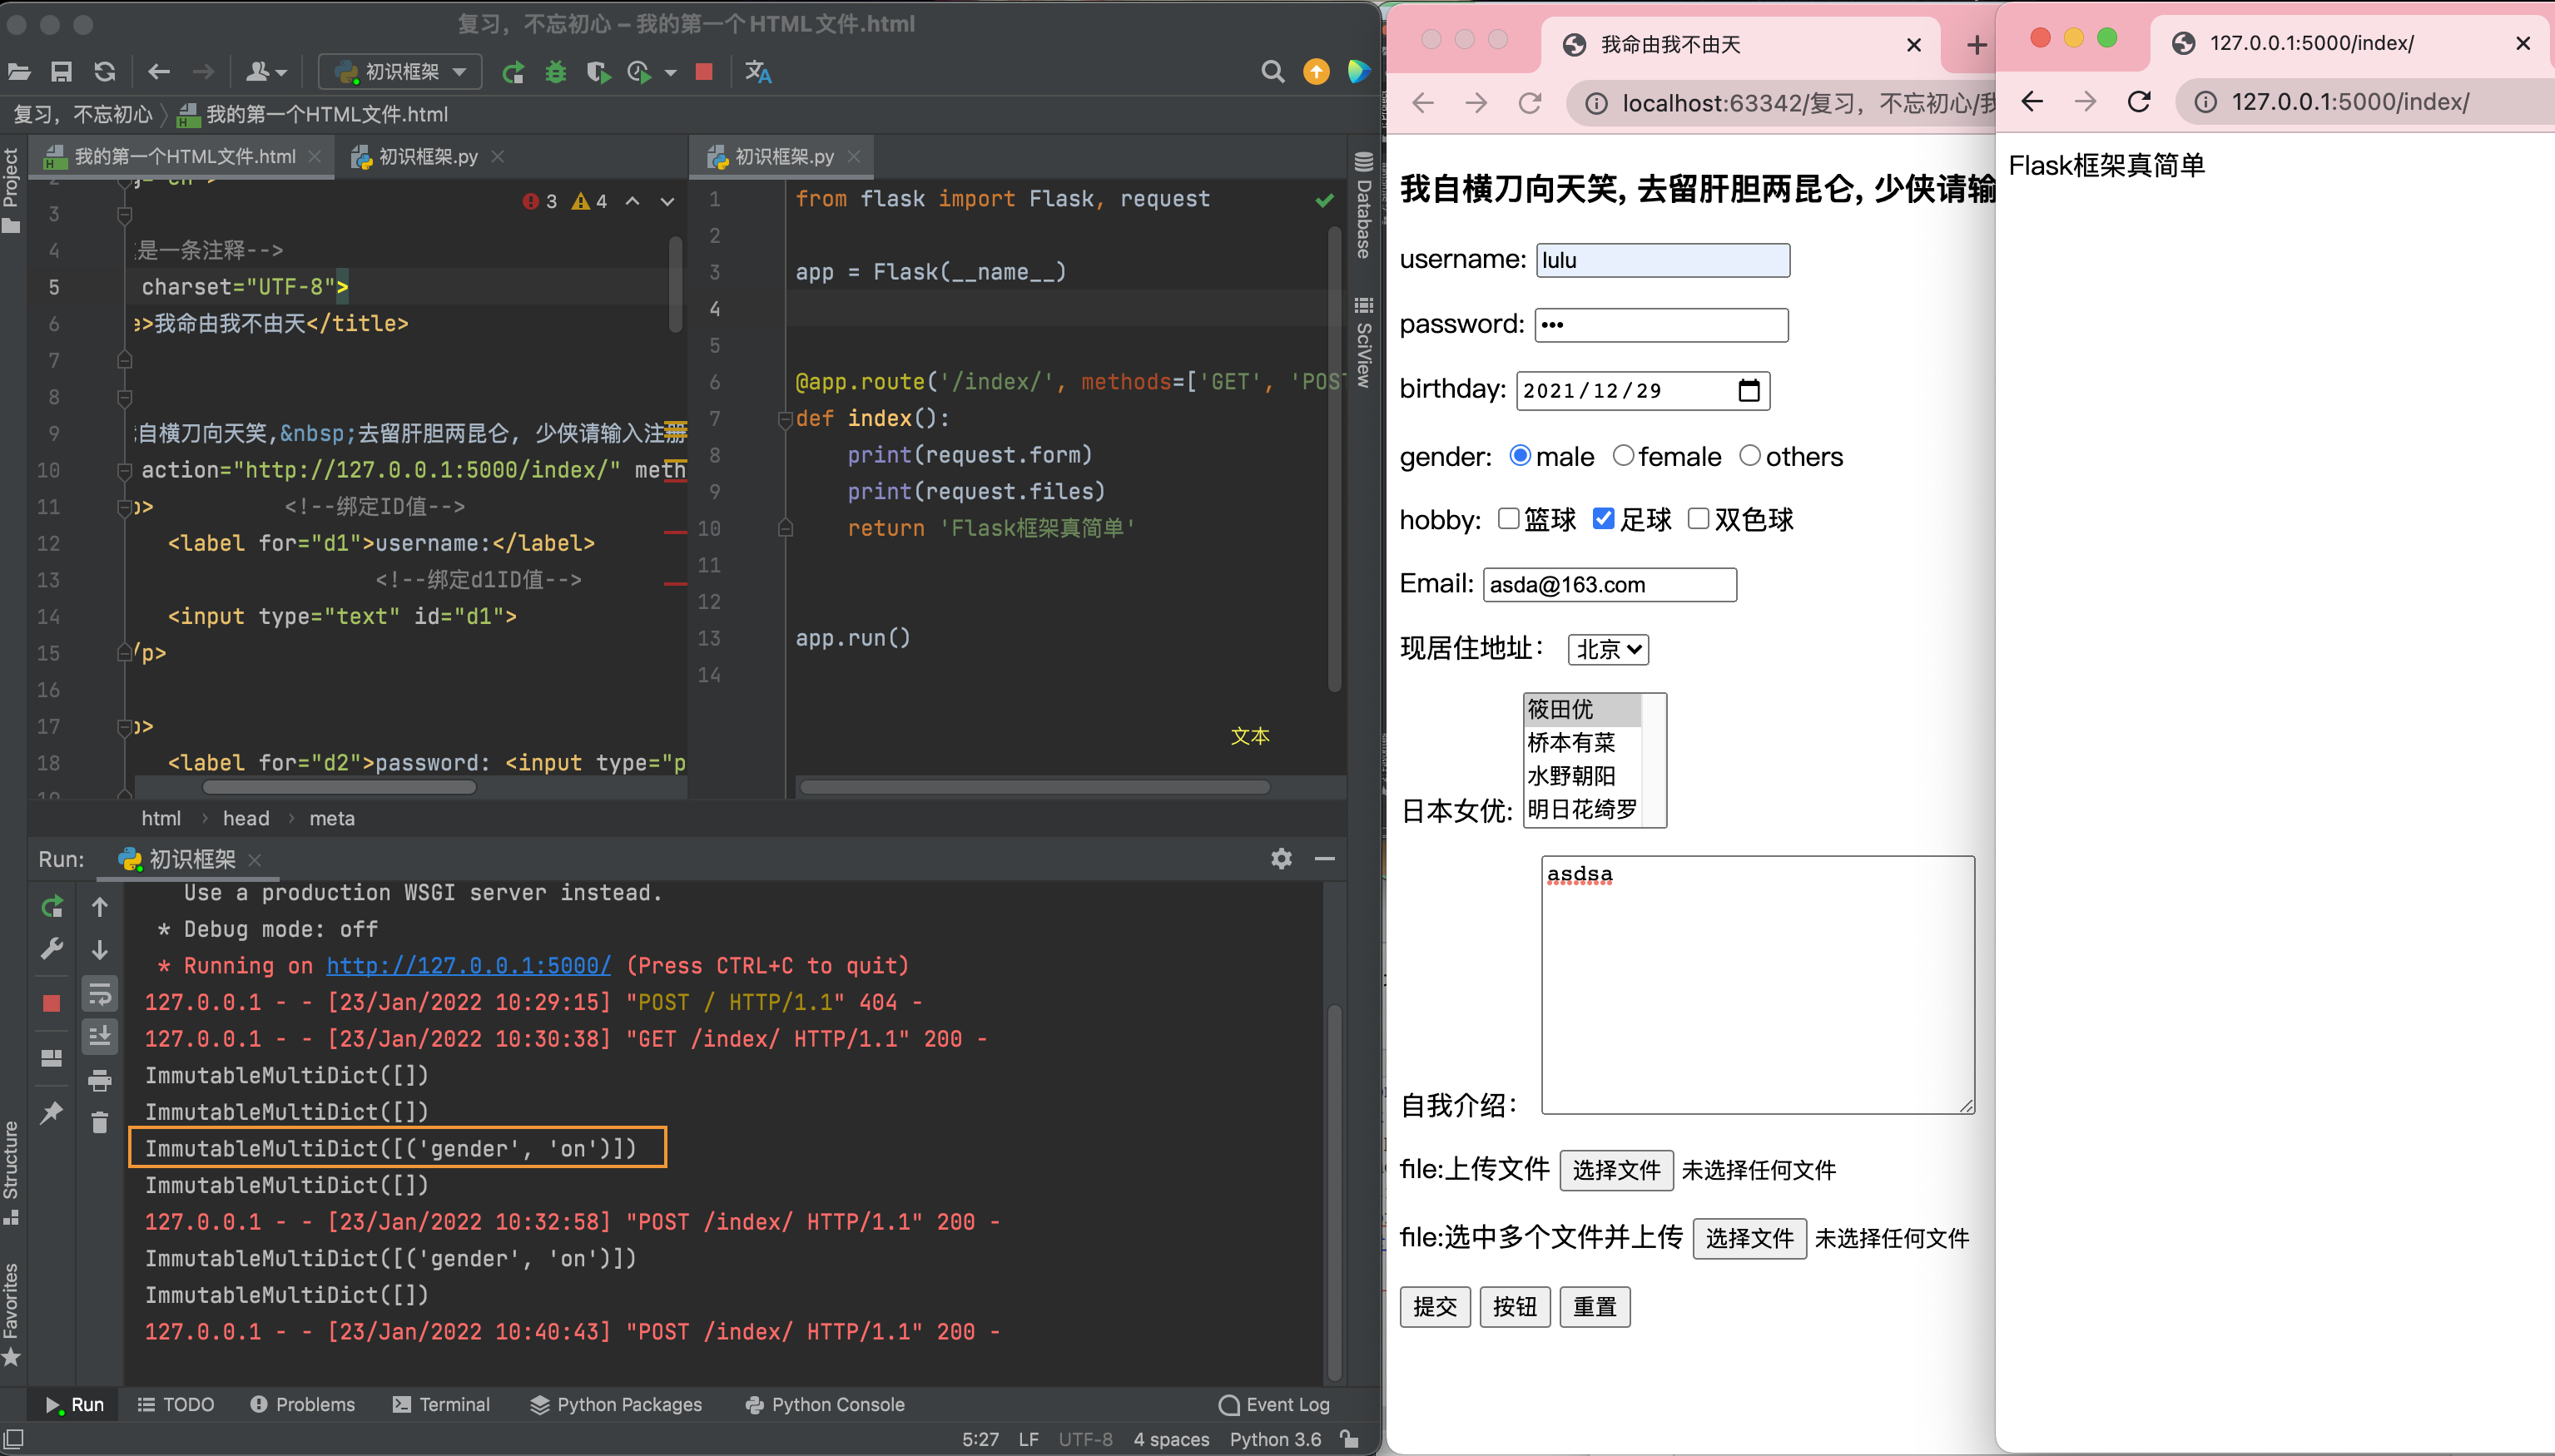Open the translate icon in toolbar
The image size is (2555, 1456).
point(758,72)
